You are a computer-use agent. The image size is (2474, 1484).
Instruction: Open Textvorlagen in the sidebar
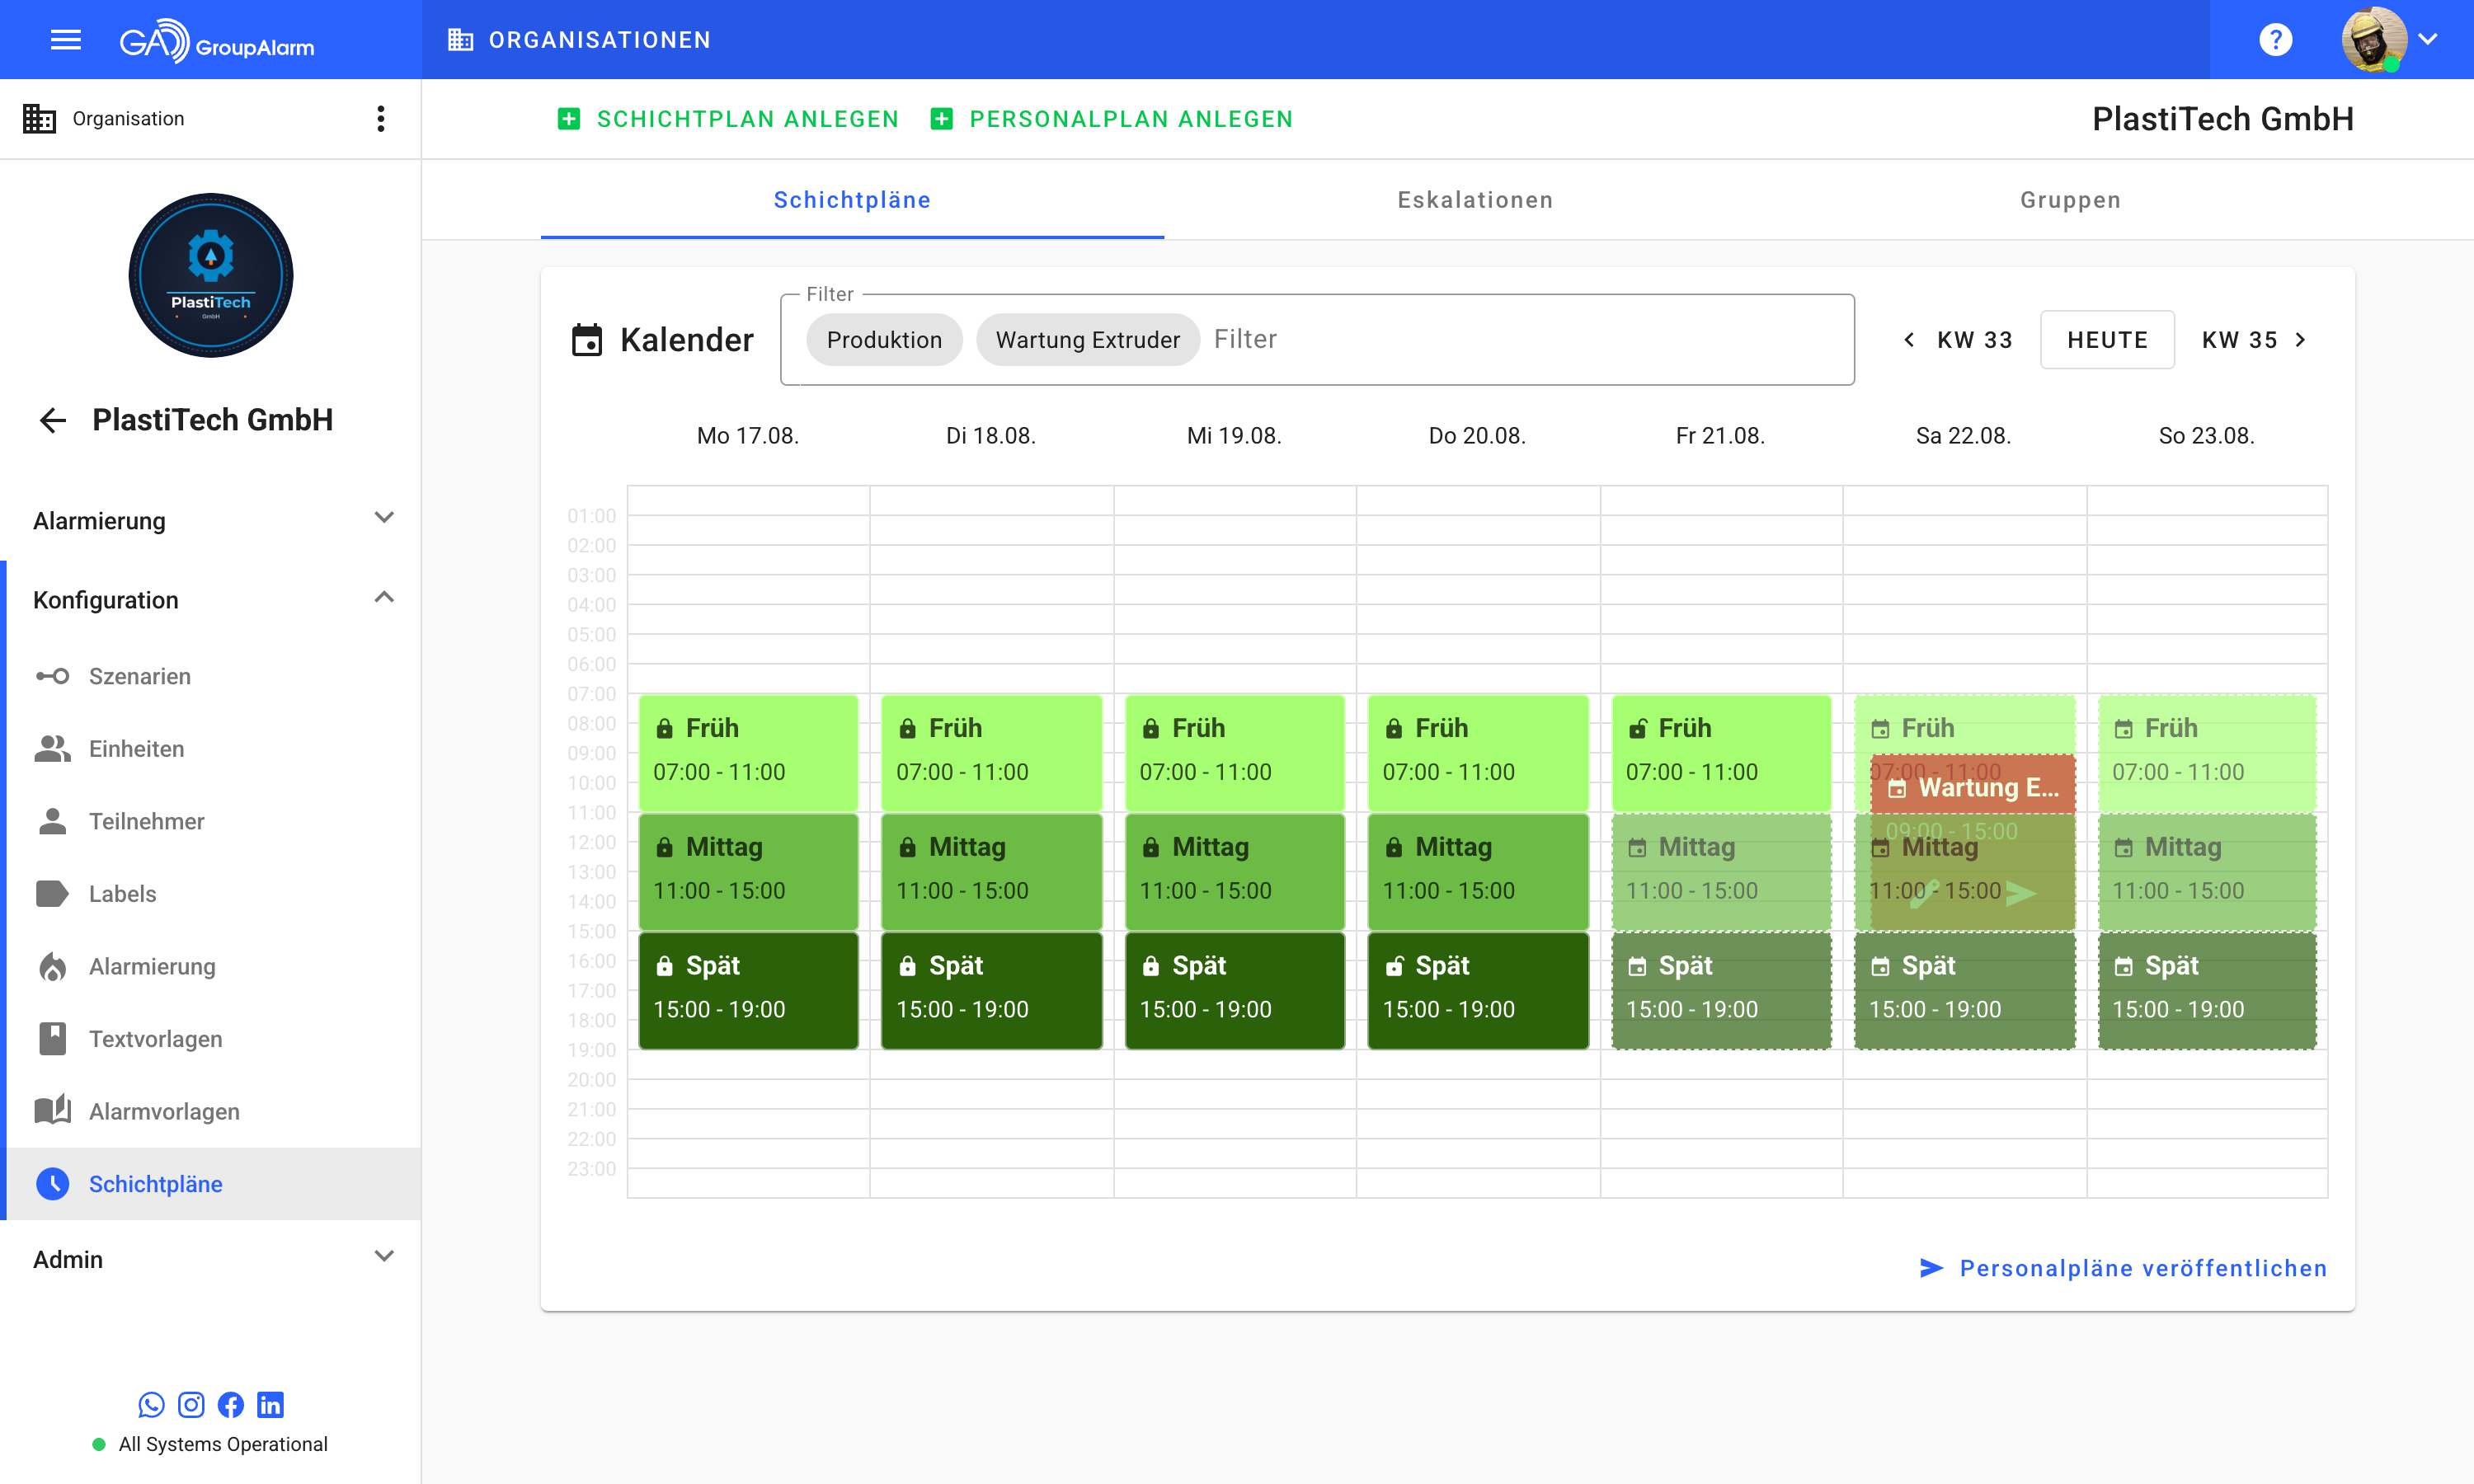(214, 1039)
